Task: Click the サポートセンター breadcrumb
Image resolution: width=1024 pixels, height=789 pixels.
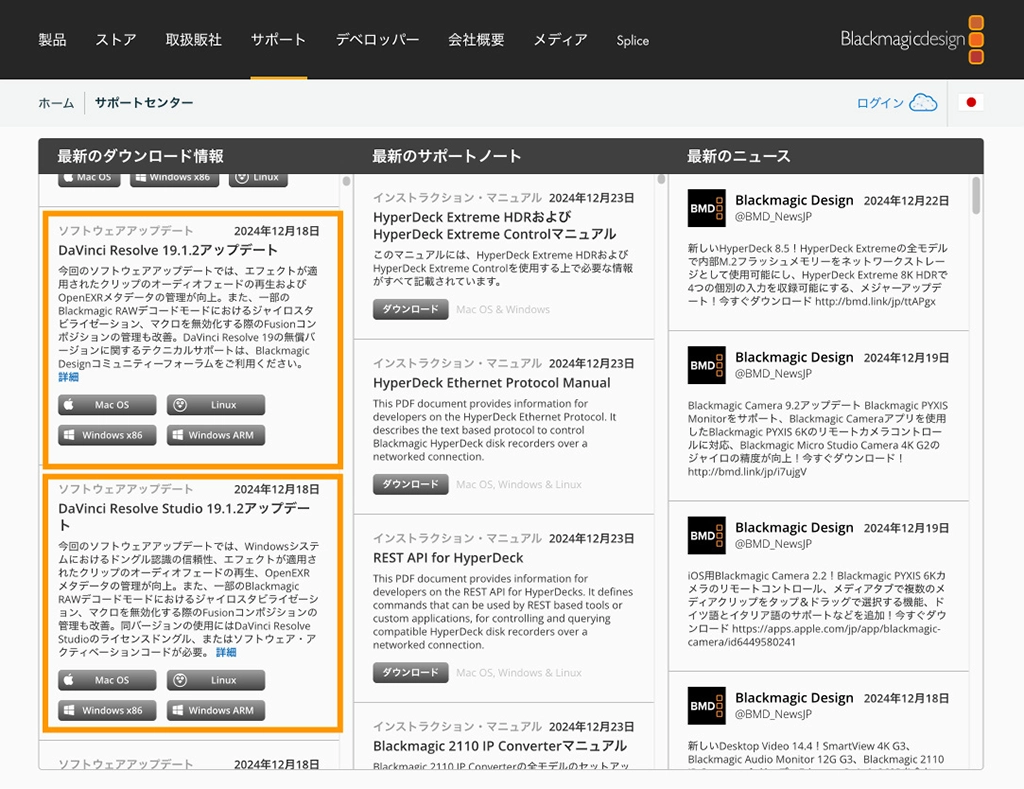Action: (144, 103)
